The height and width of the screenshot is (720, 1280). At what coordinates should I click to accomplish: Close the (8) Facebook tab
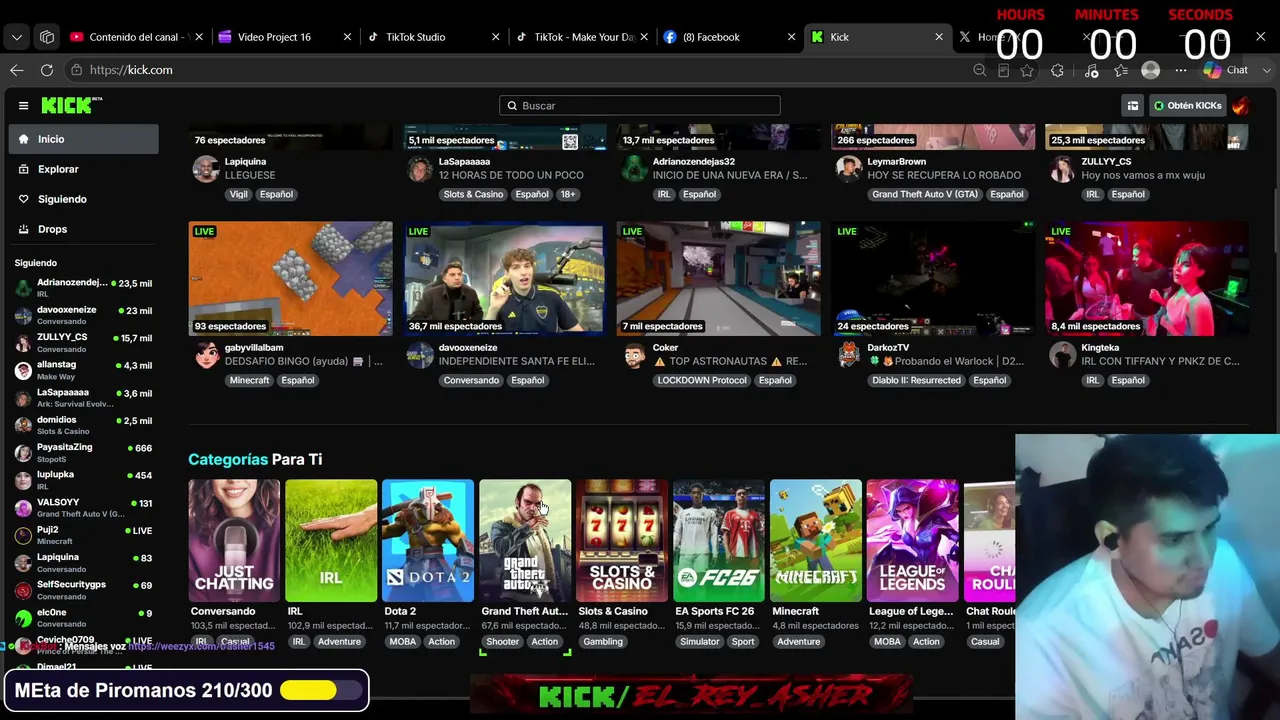tap(791, 37)
